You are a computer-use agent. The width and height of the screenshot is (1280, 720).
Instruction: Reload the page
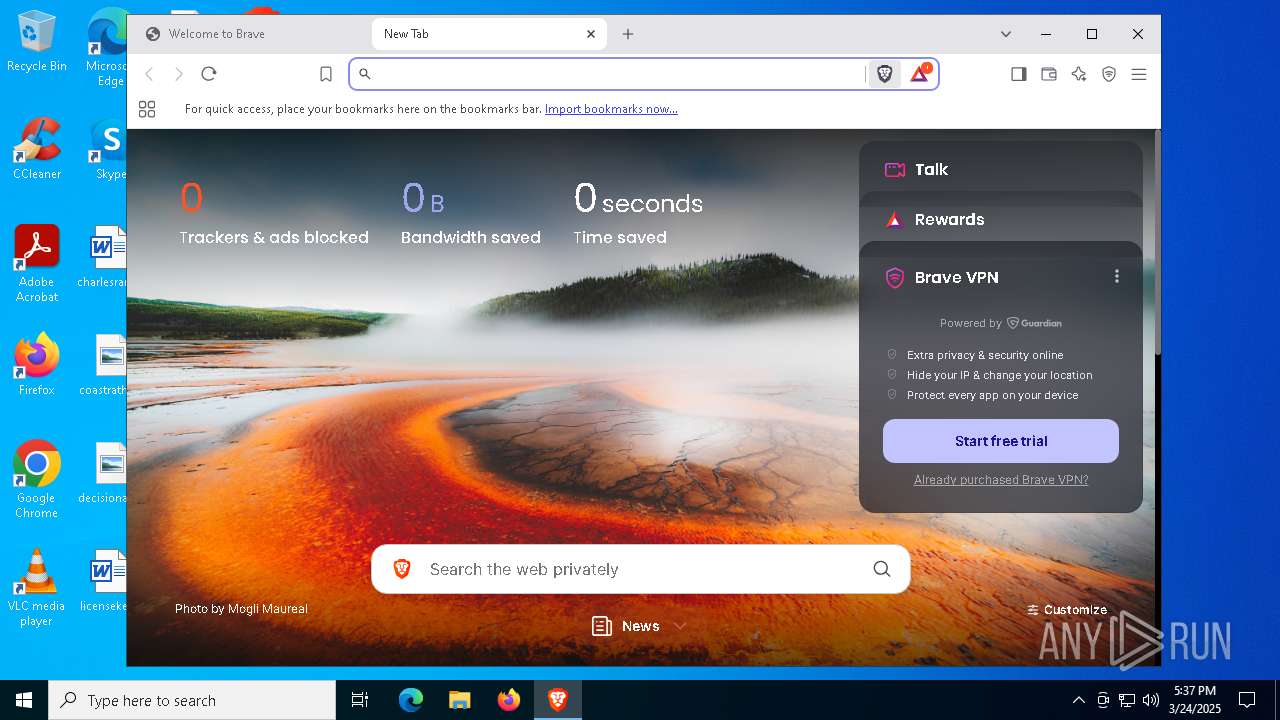tap(209, 74)
